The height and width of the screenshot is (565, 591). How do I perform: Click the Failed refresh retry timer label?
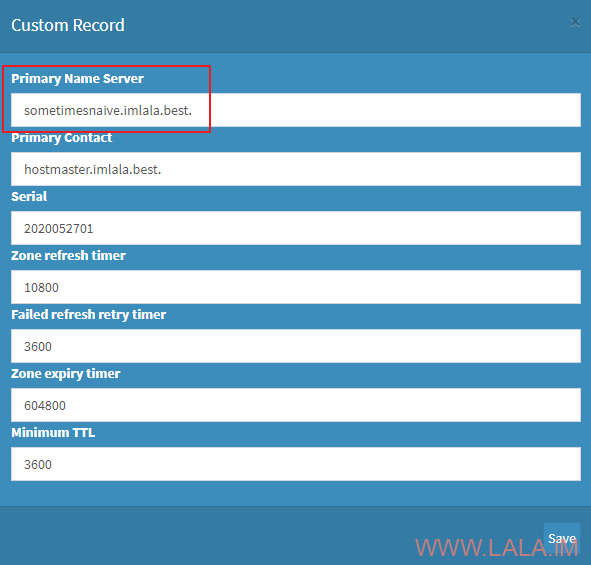[89, 314]
